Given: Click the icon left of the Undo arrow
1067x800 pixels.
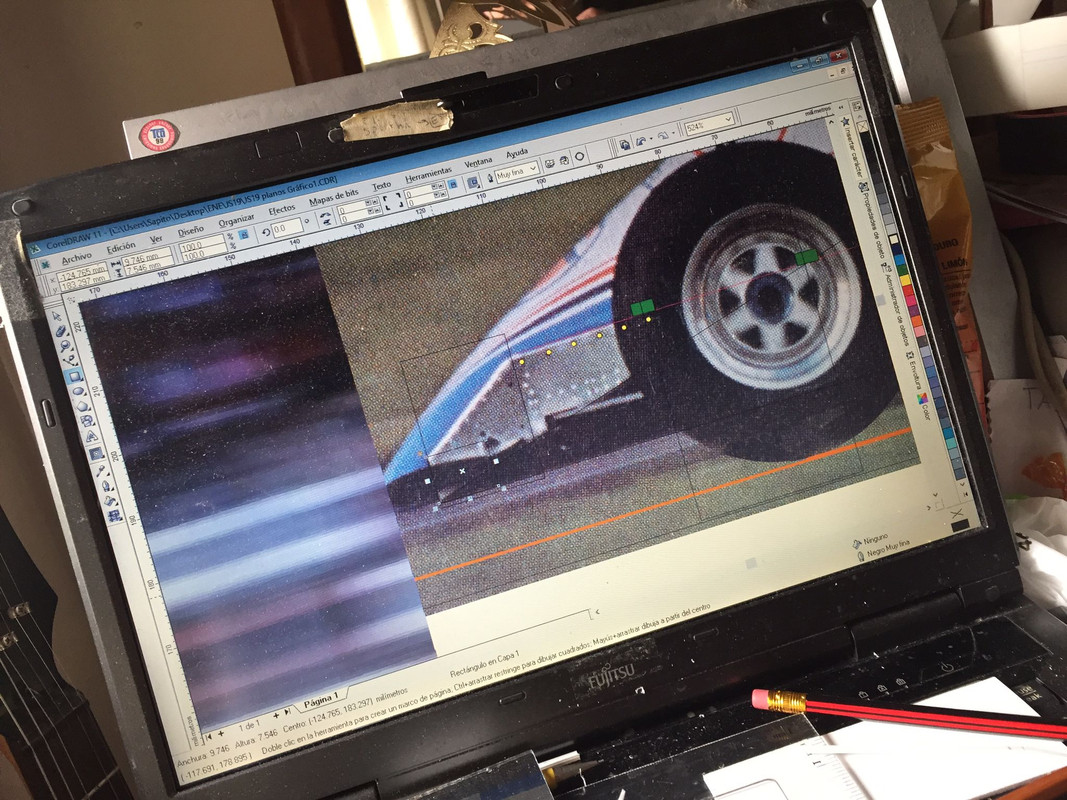Looking at the screenshot, I should tap(625, 145).
